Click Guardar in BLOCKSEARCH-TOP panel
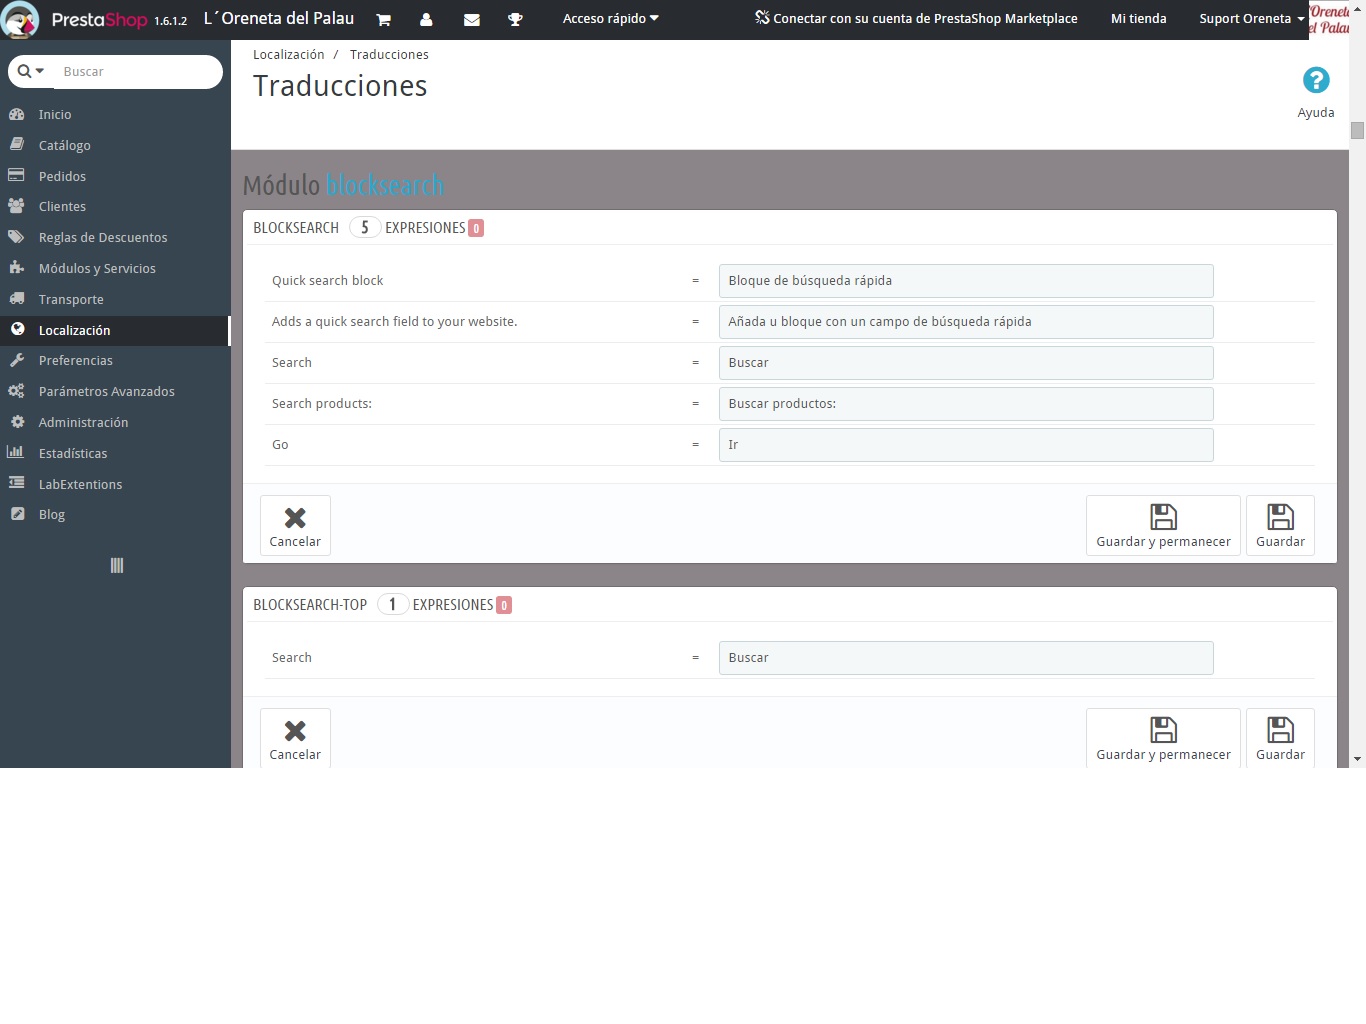Viewport: 1366px width, 1024px height. click(x=1280, y=738)
